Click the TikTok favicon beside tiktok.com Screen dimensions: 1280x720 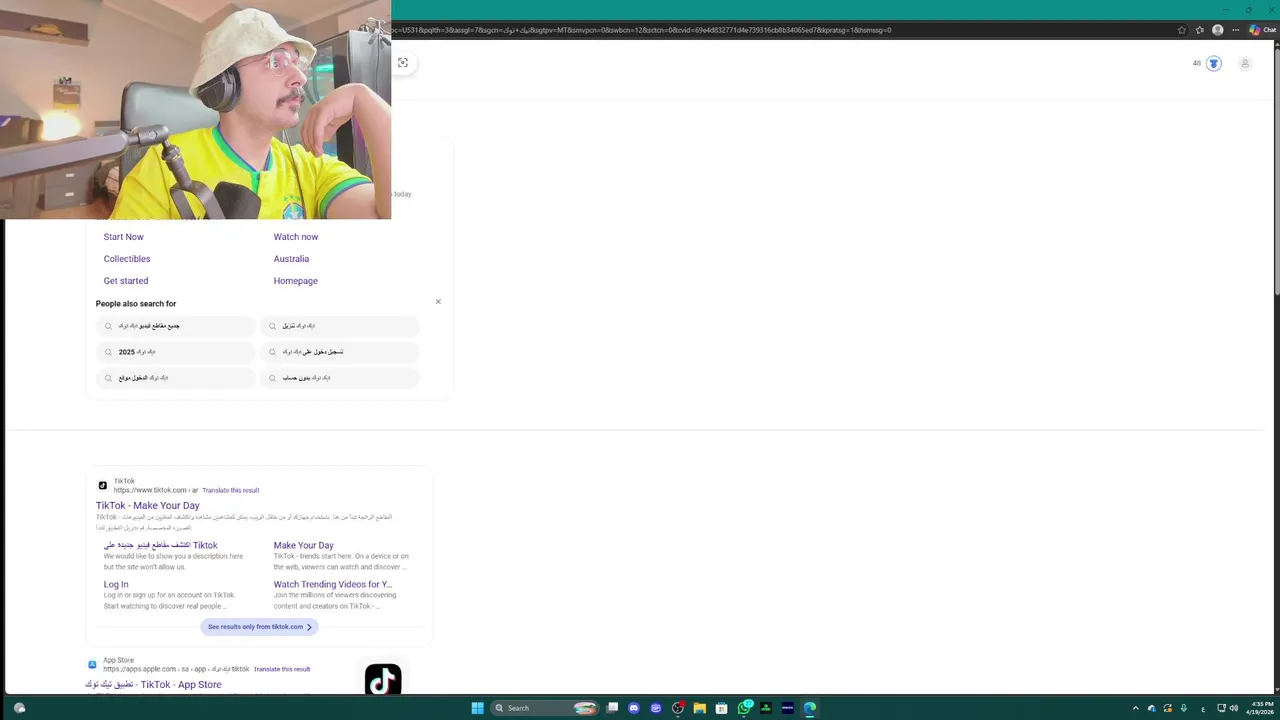coord(102,486)
